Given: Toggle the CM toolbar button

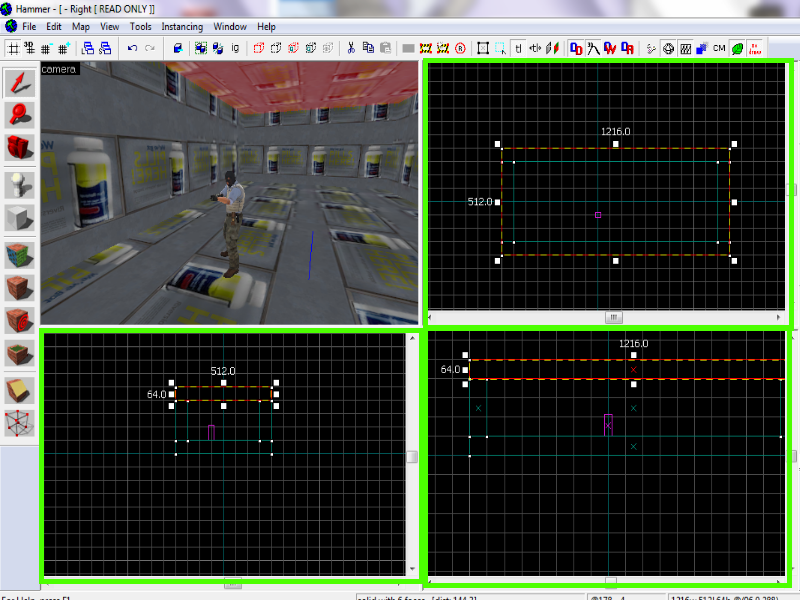Looking at the screenshot, I should point(719,48).
